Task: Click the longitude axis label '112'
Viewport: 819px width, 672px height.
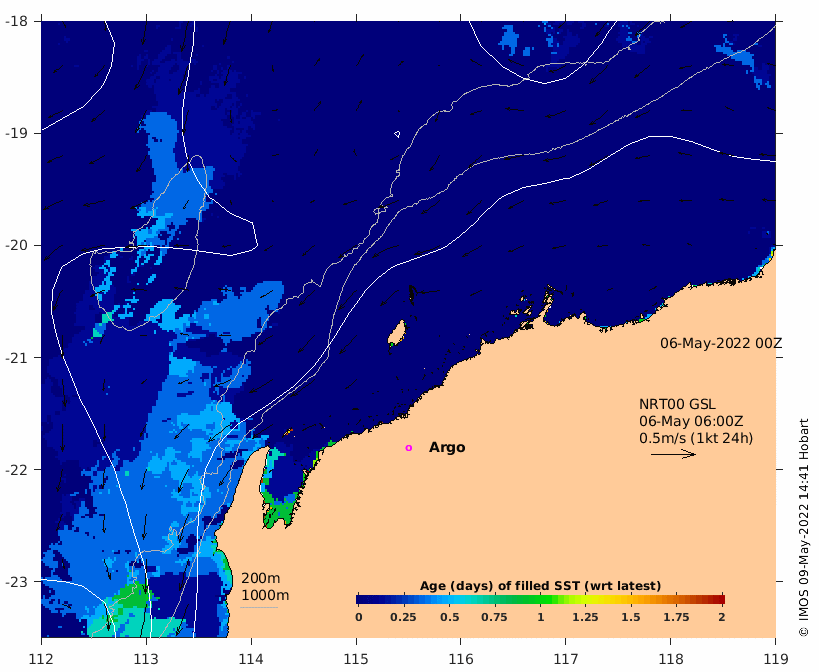Action: click(x=41, y=659)
